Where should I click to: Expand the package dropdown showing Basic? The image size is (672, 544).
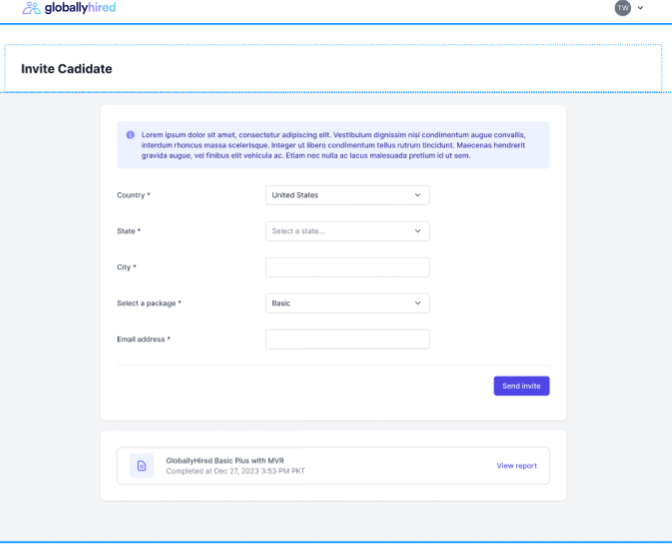347,303
